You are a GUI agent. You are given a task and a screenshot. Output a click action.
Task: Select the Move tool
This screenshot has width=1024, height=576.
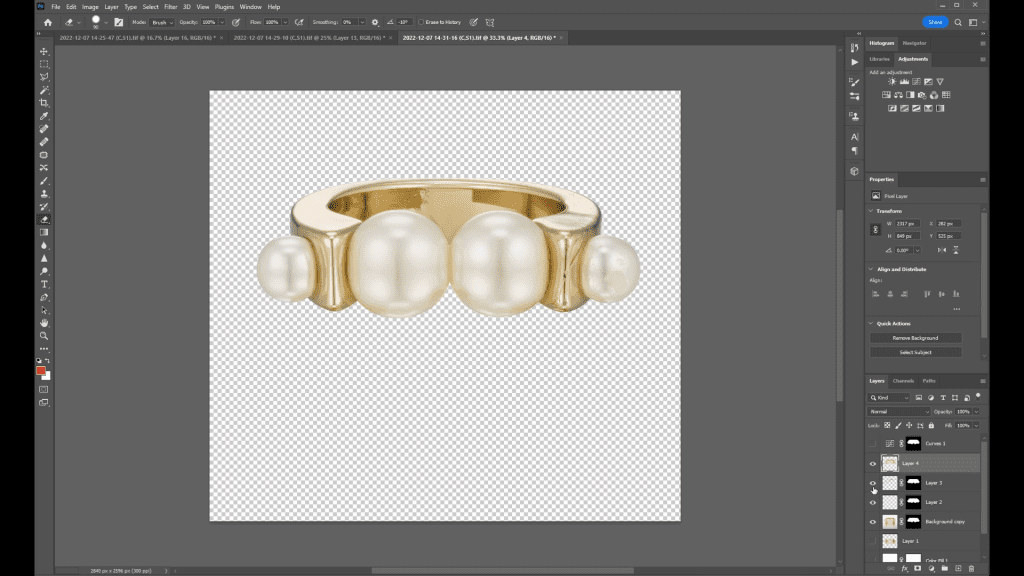pyautogui.click(x=44, y=51)
